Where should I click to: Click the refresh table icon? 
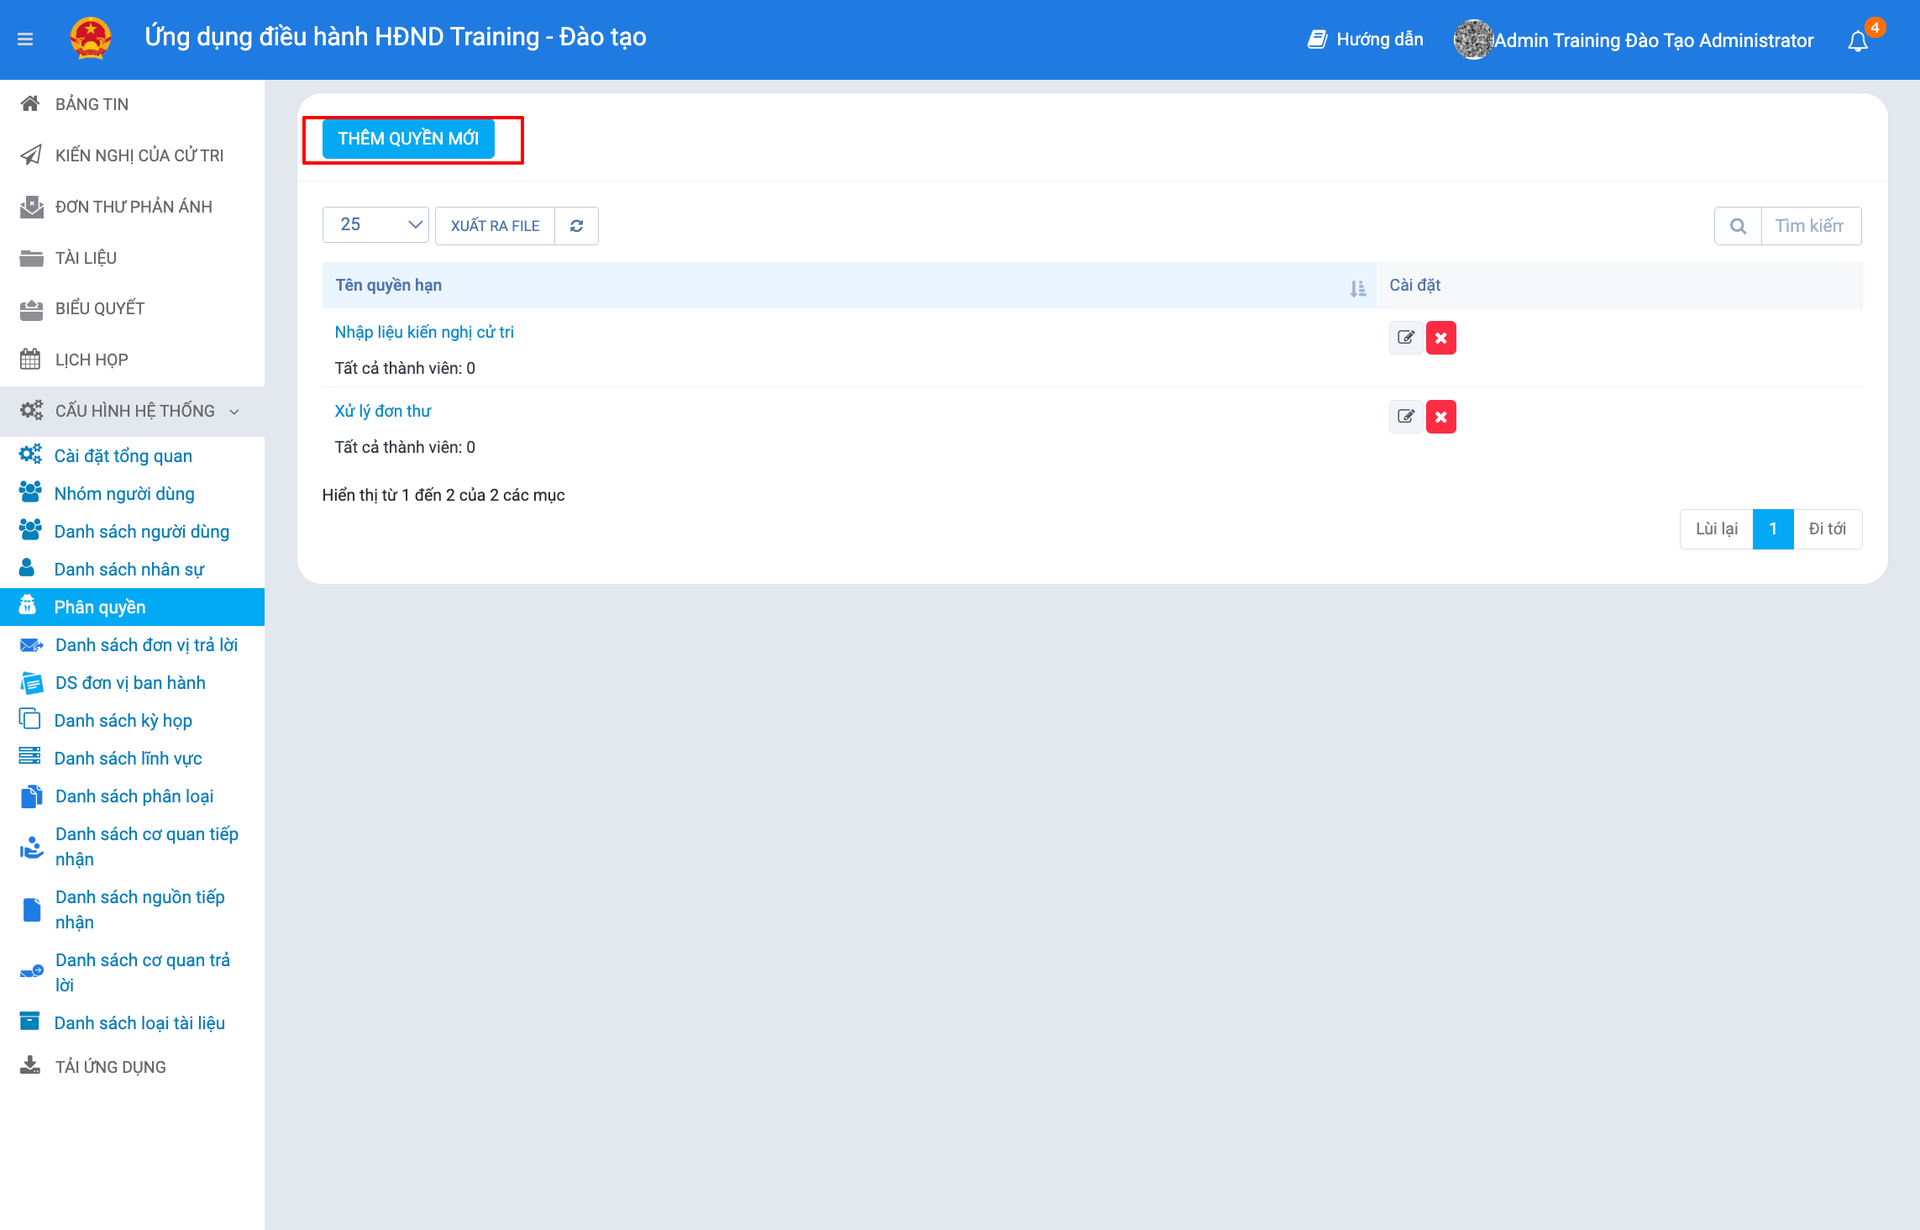click(x=577, y=226)
